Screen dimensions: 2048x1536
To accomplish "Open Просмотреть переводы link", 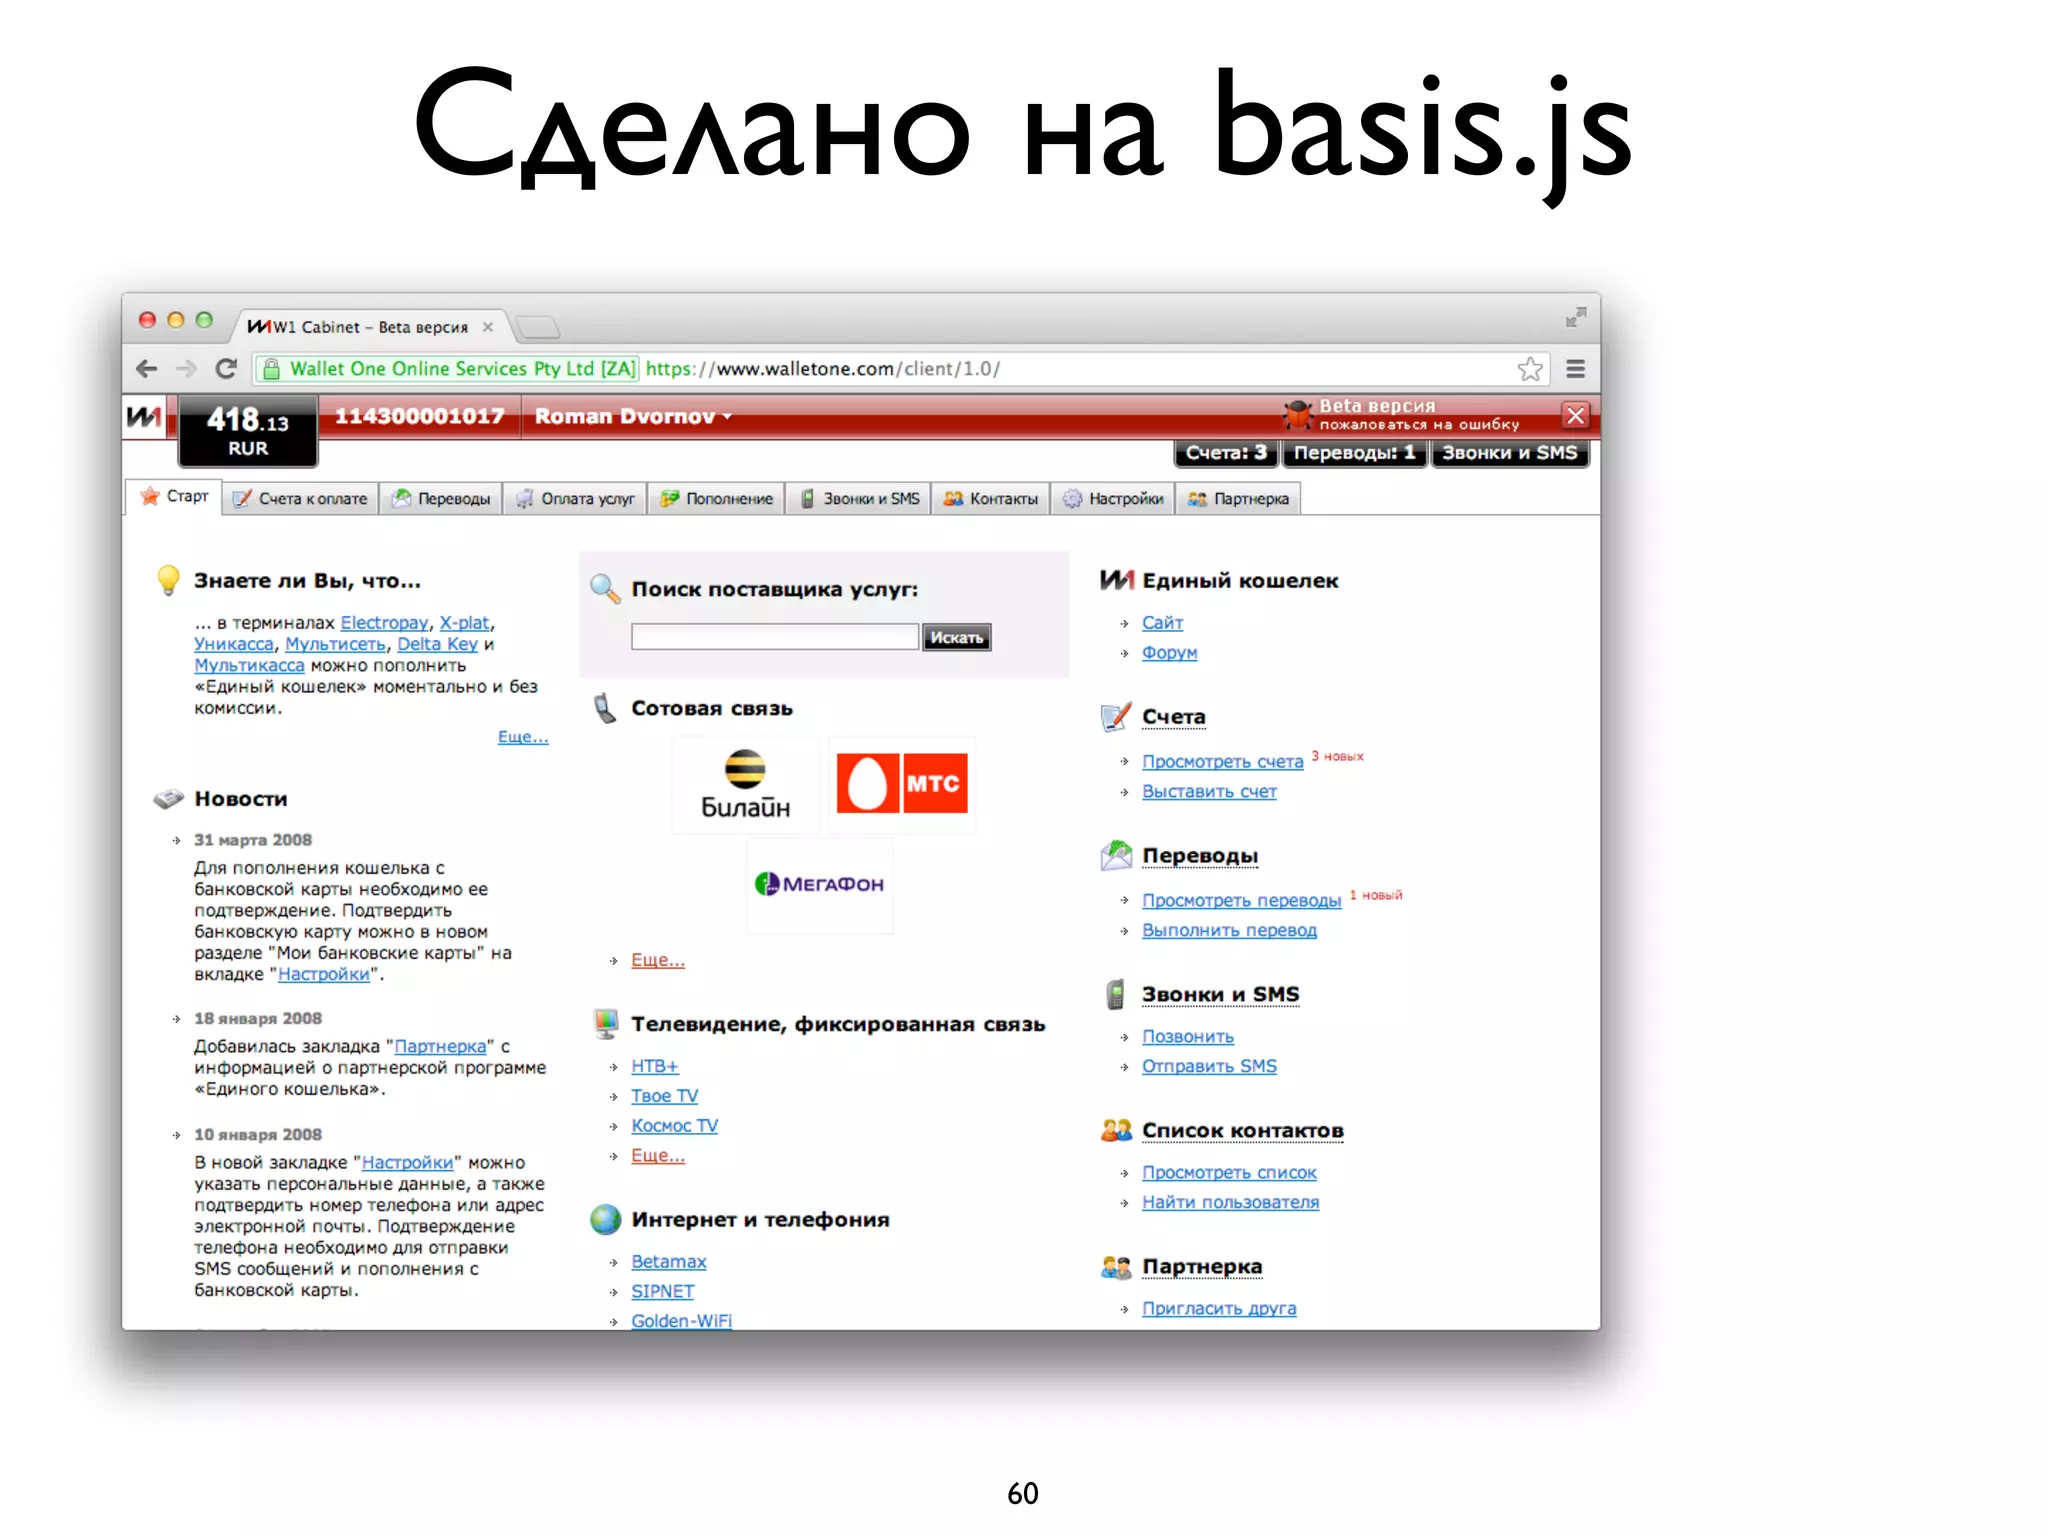I will click(1242, 901).
